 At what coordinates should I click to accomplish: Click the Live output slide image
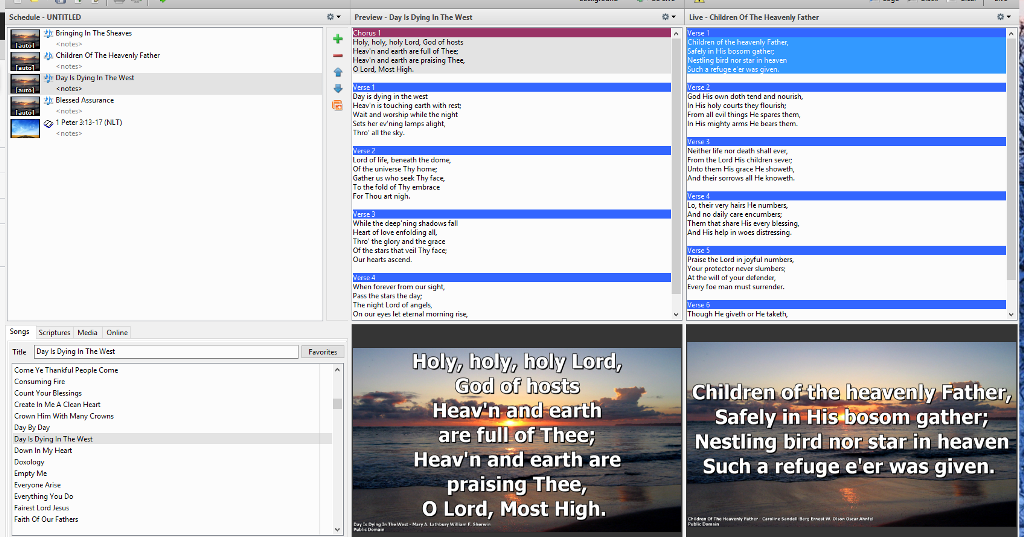(x=852, y=434)
